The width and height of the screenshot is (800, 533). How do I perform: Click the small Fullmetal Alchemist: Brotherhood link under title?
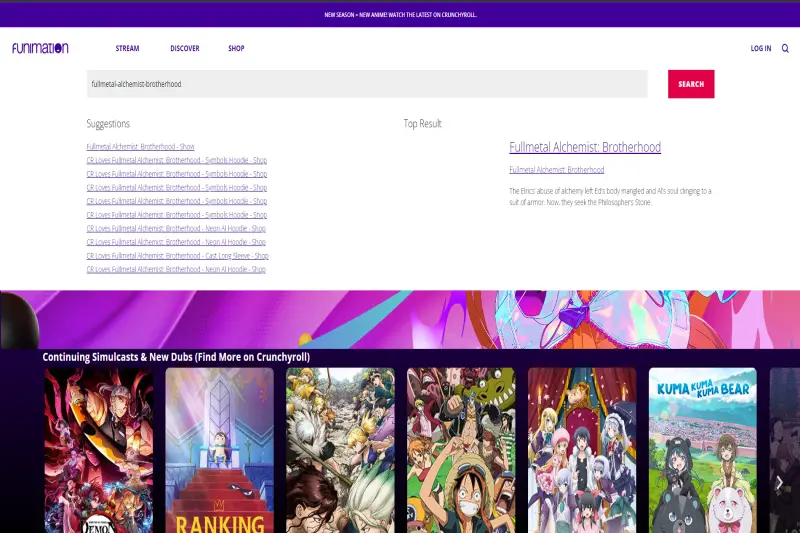click(x=557, y=169)
